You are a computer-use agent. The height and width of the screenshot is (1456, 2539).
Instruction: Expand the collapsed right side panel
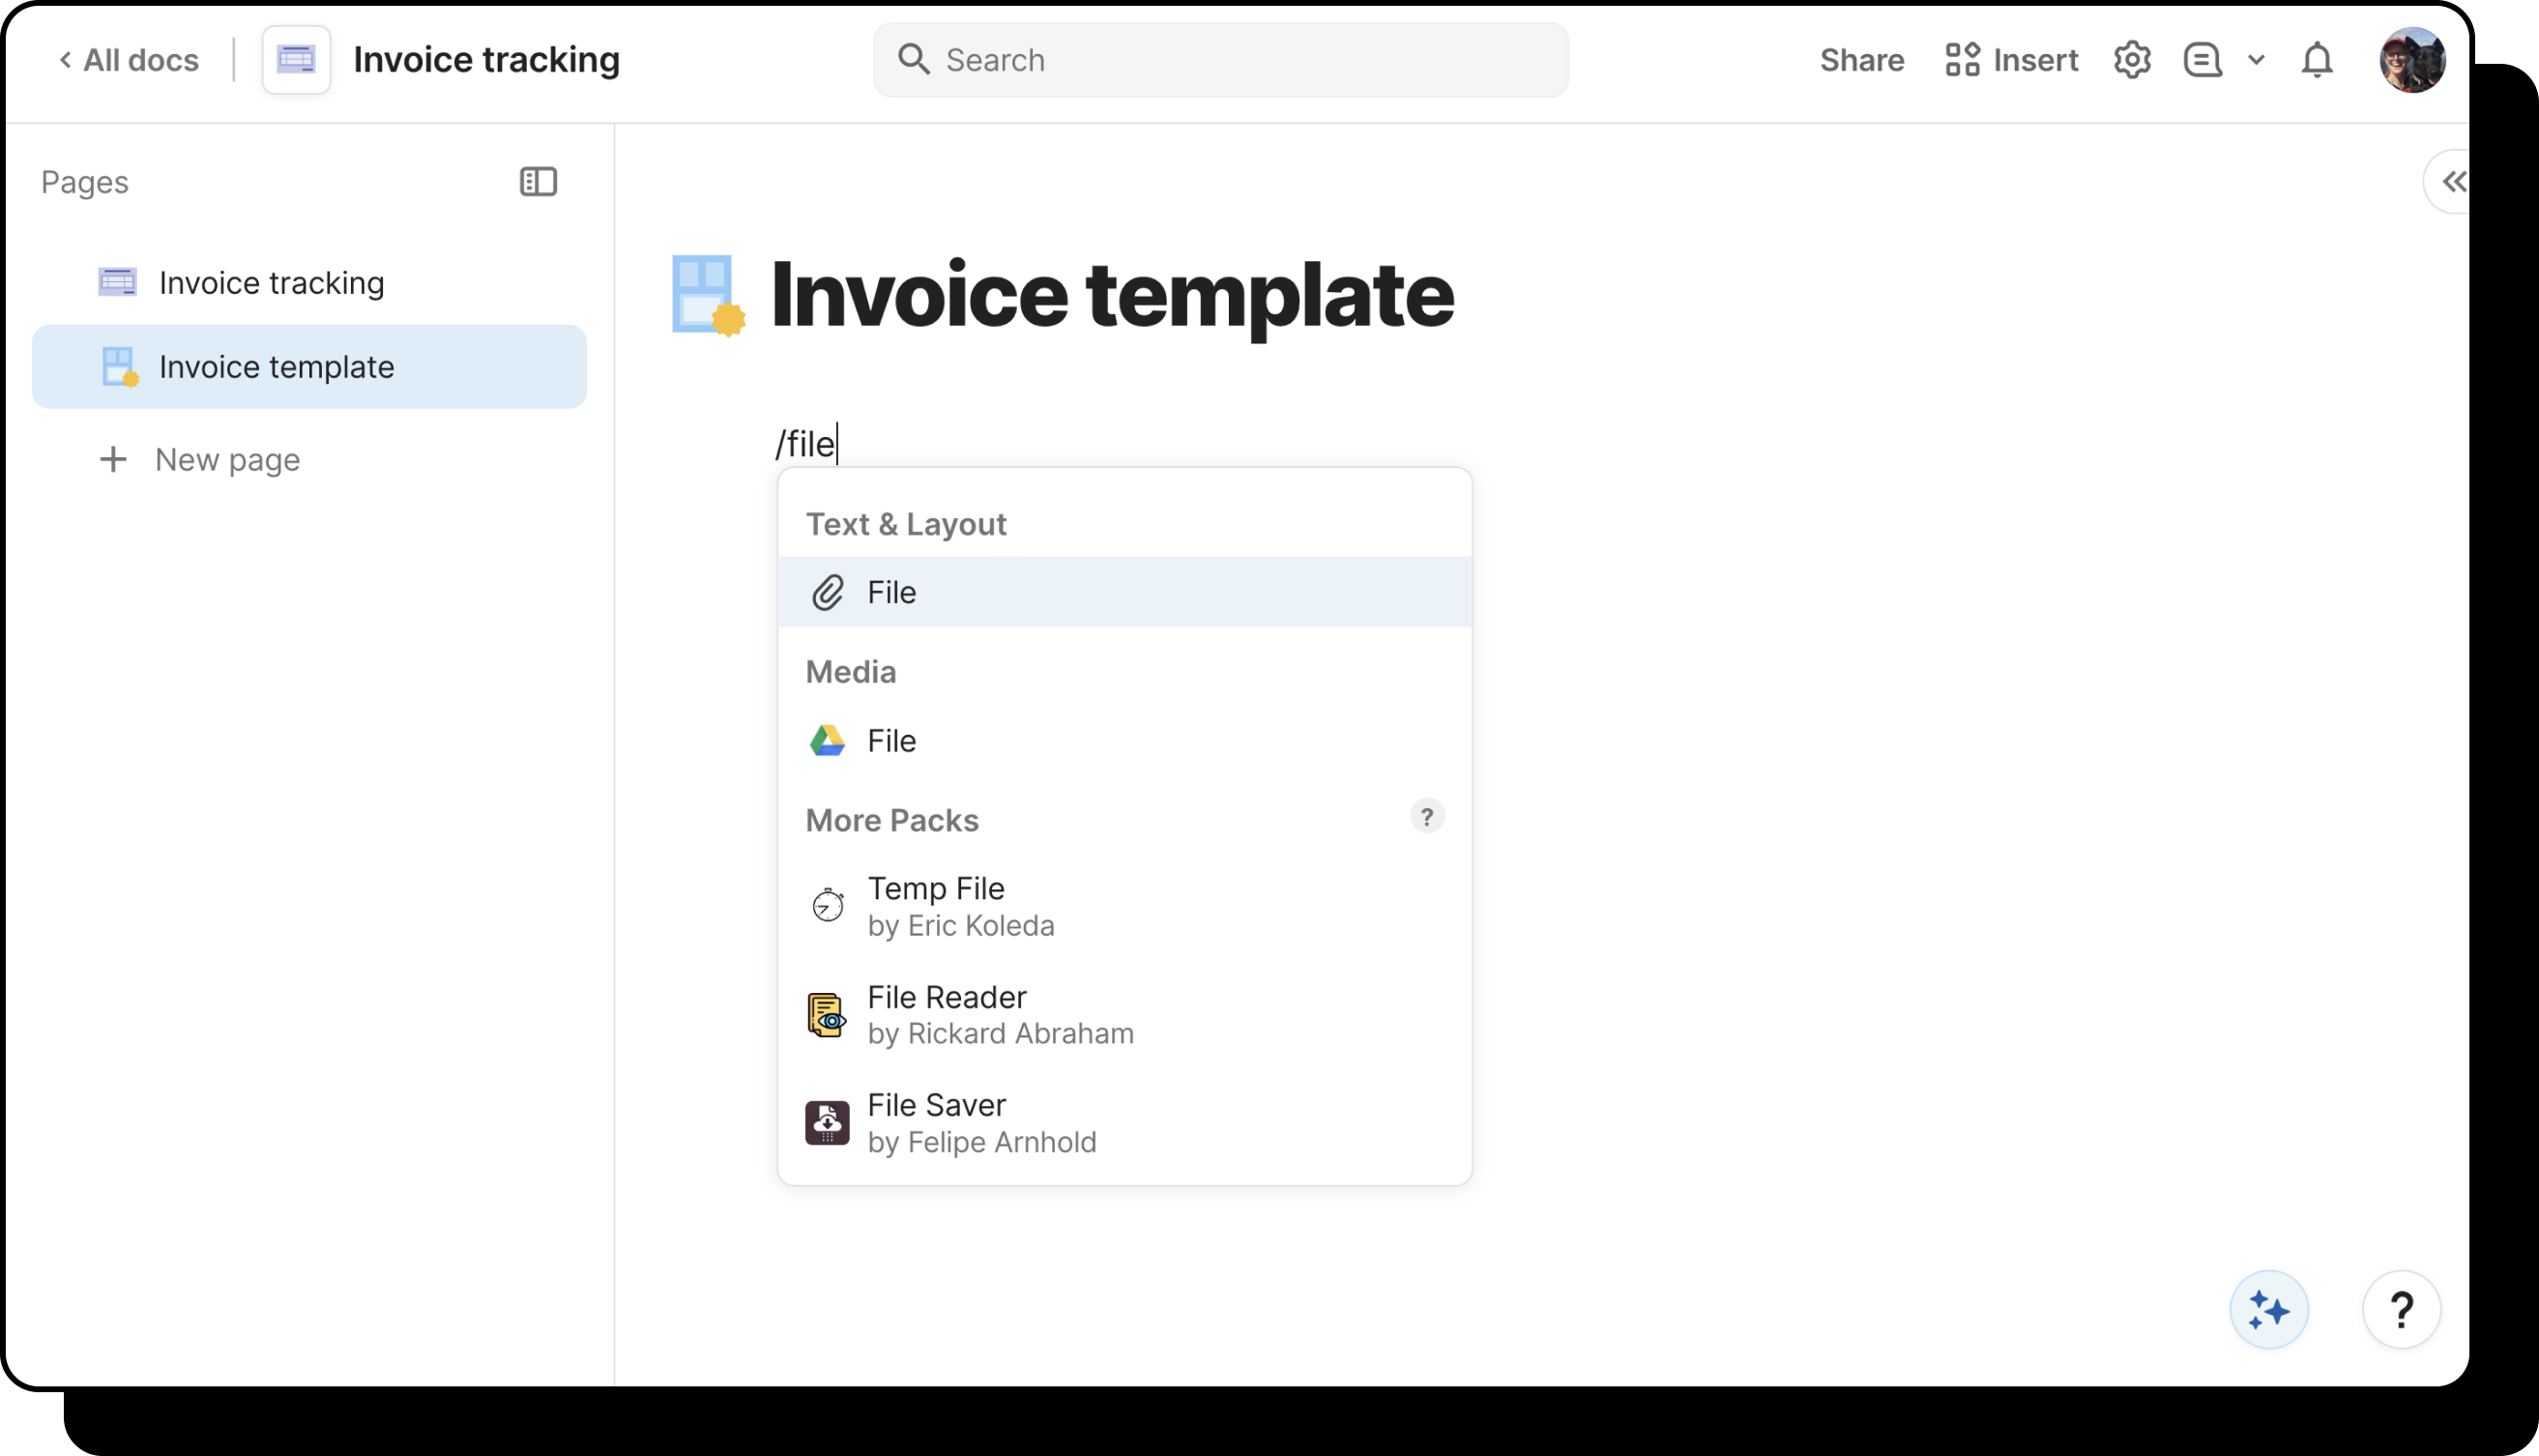pos(2453,182)
